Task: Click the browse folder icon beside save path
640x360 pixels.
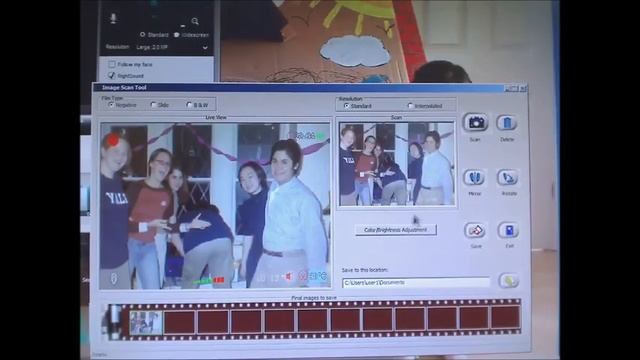Action: tap(509, 281)
